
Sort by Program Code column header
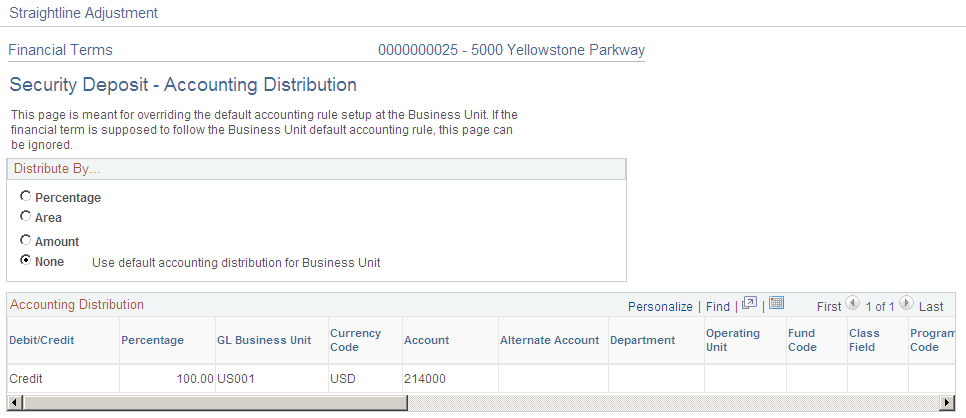[932, 340]
